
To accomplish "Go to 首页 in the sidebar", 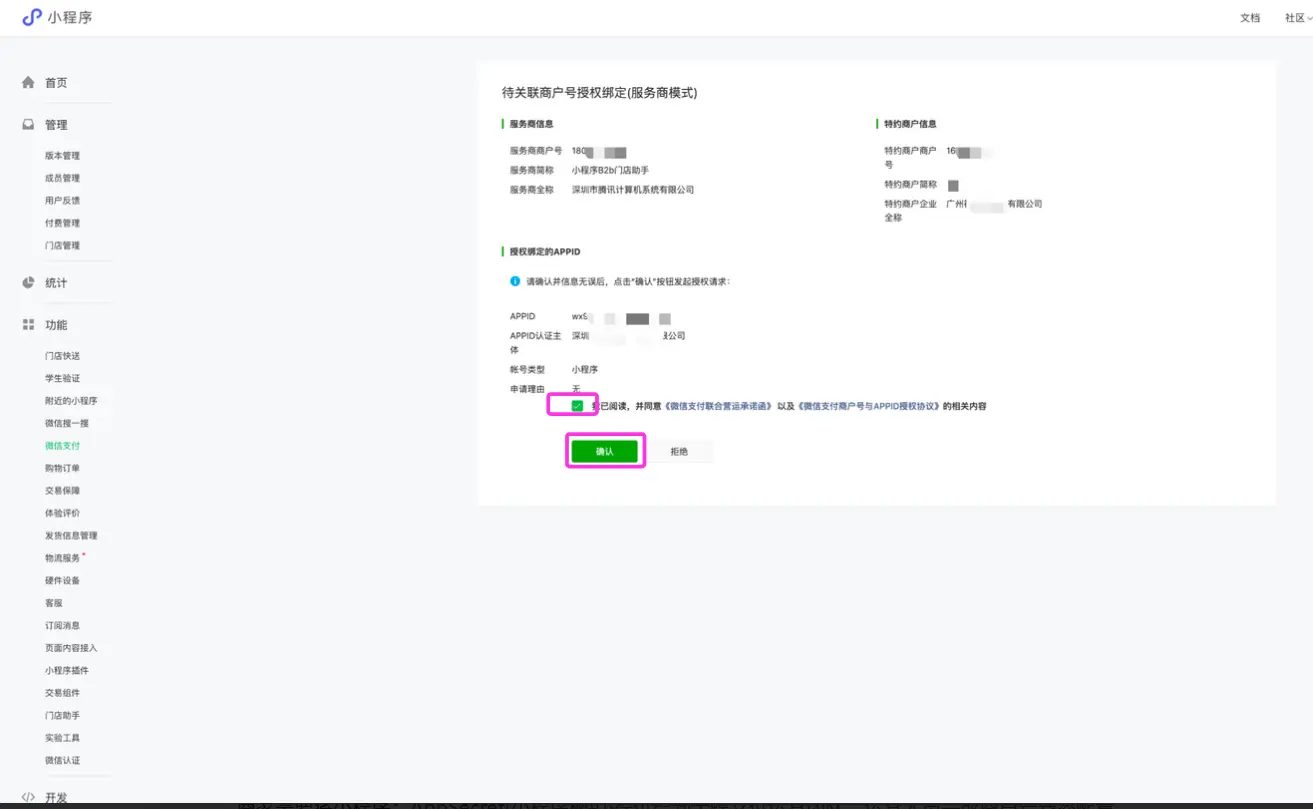I will click(x=56, y=83).
